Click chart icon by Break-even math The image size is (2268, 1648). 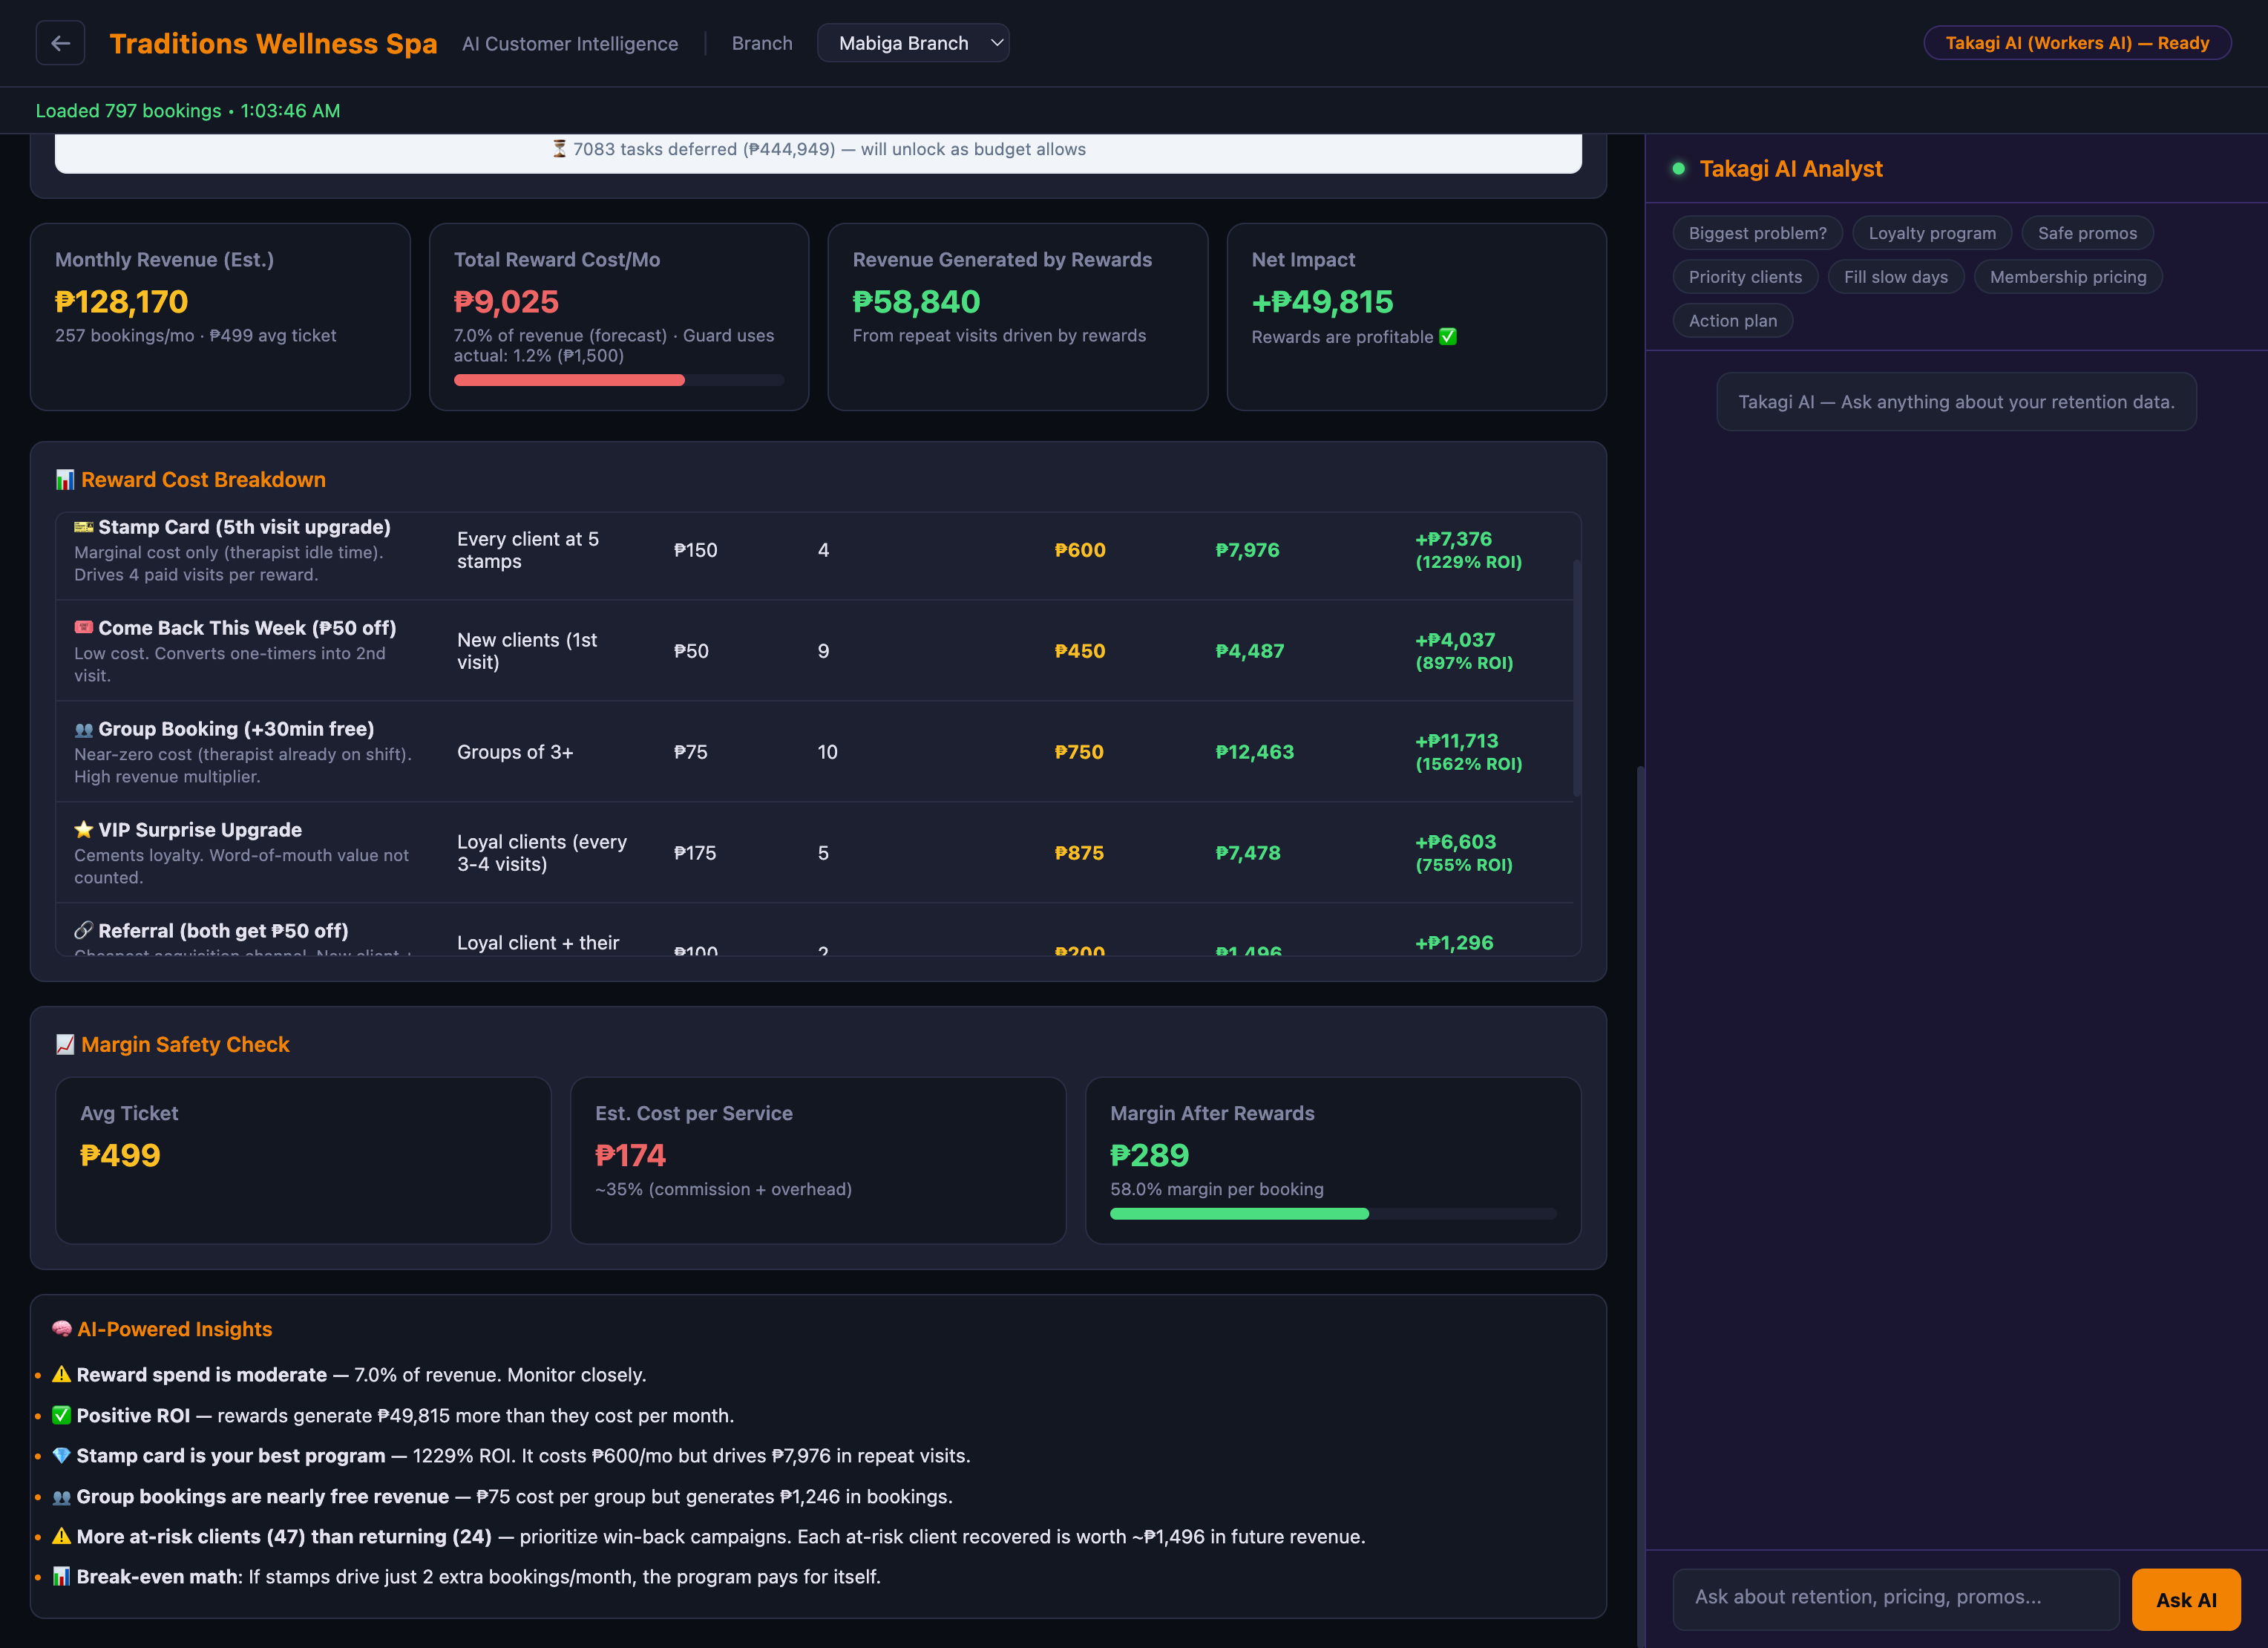coord(62,1577)
